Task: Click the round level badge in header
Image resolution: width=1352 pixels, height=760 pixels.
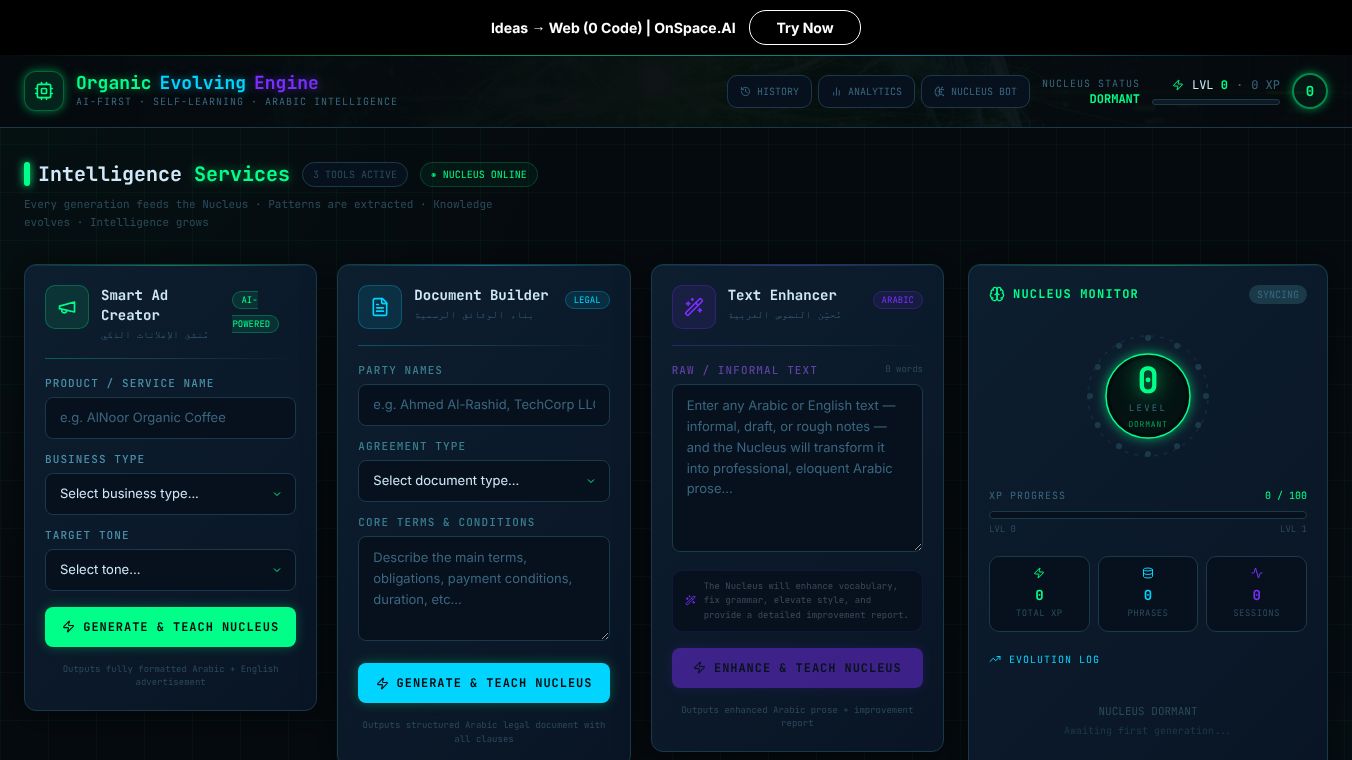Action: [x=1309, y=91]
